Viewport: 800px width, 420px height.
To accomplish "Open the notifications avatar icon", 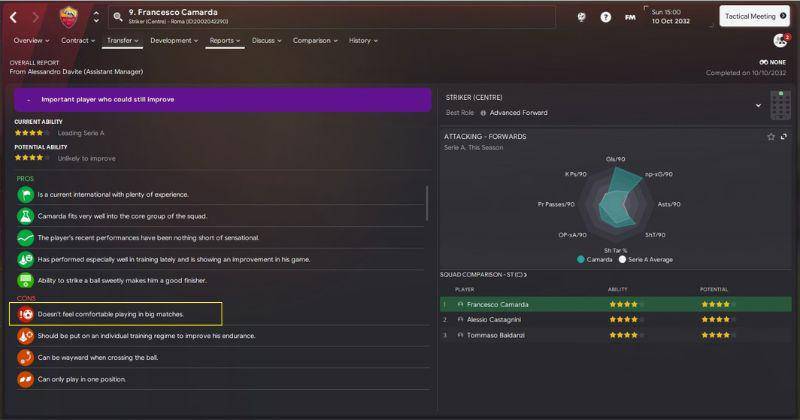I will pos(781,40).
